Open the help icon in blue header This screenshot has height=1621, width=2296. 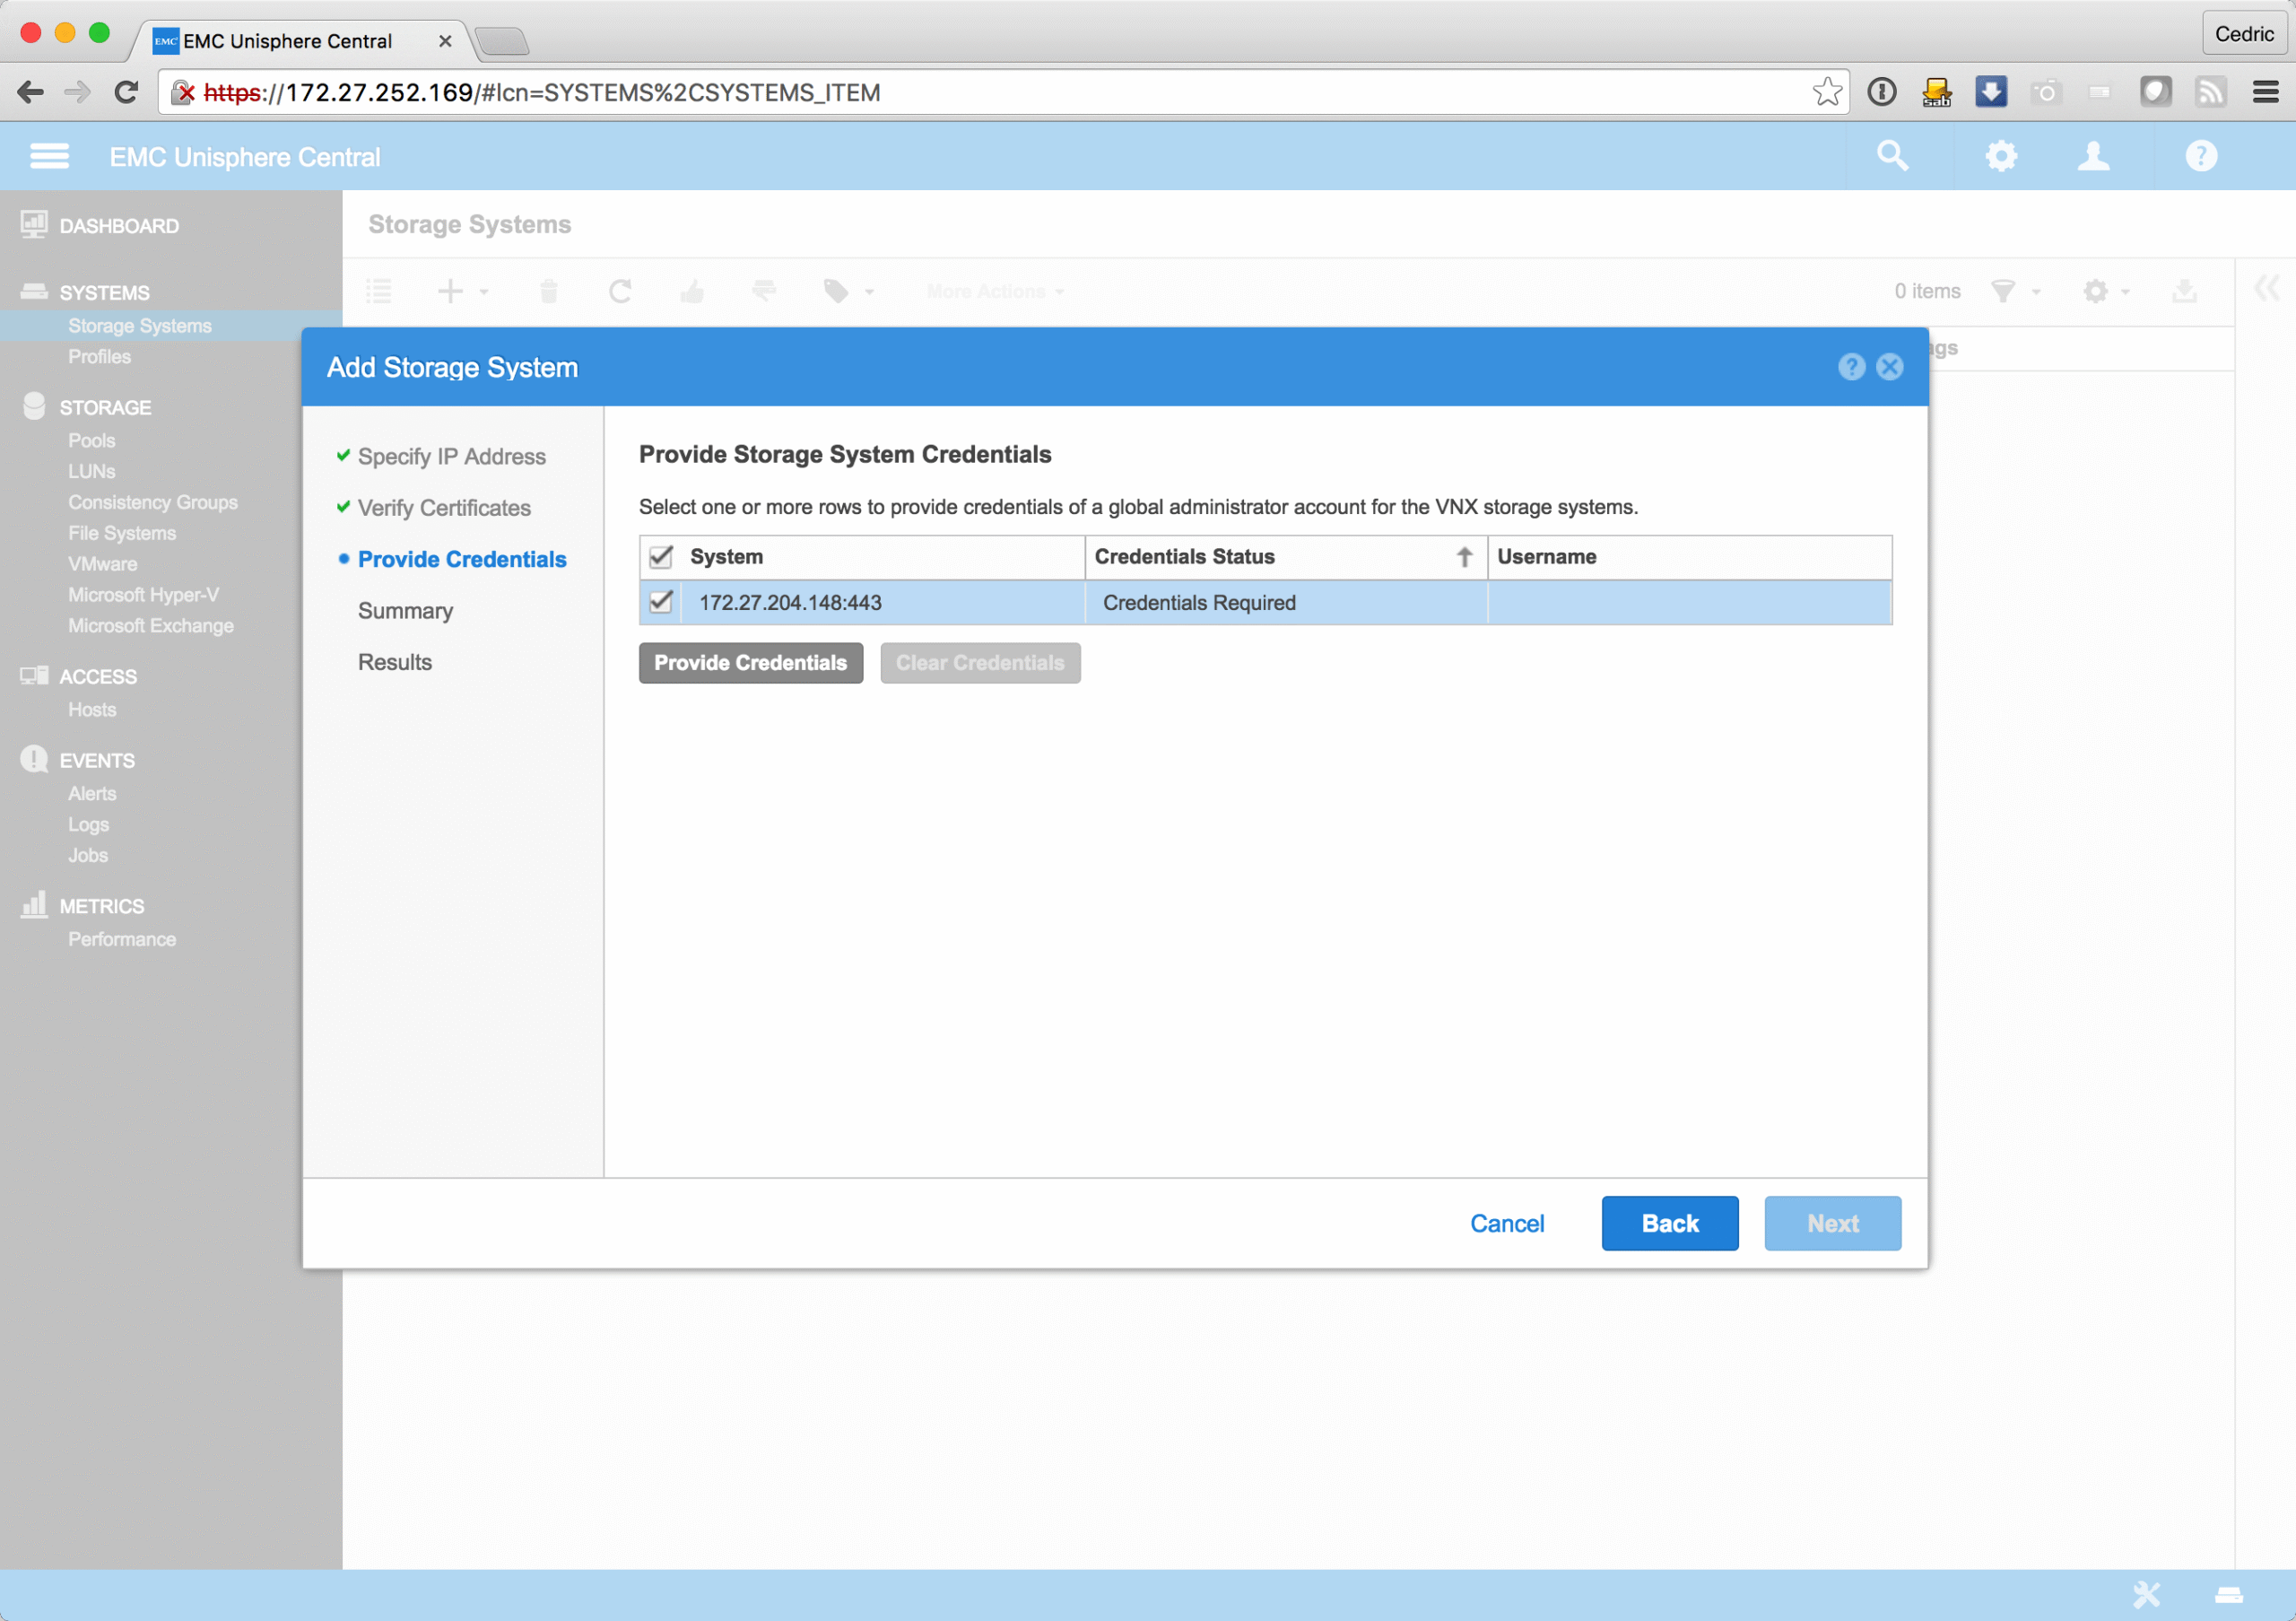coord(2201,156)
